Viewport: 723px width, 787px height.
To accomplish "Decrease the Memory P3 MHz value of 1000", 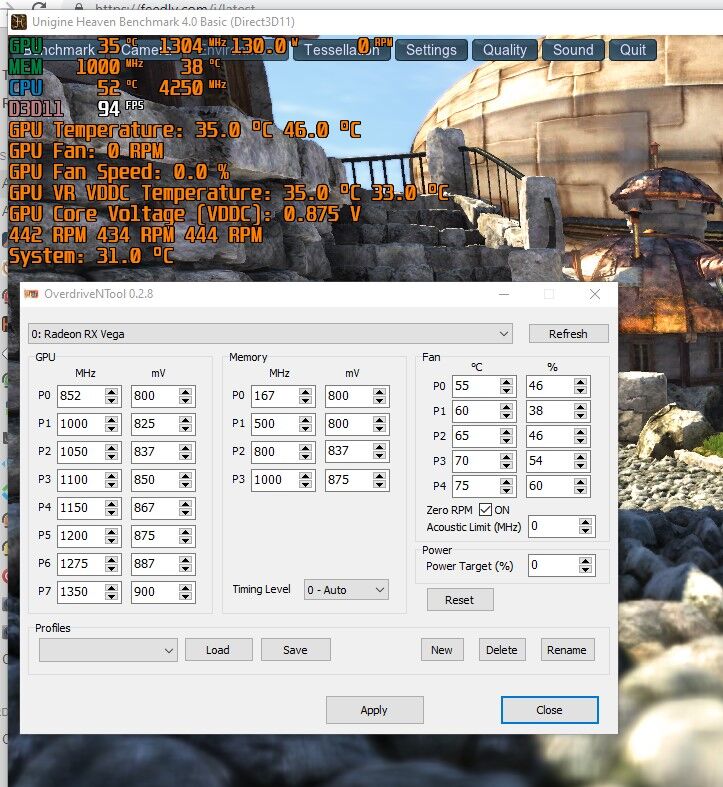I will tap(305, 484).
